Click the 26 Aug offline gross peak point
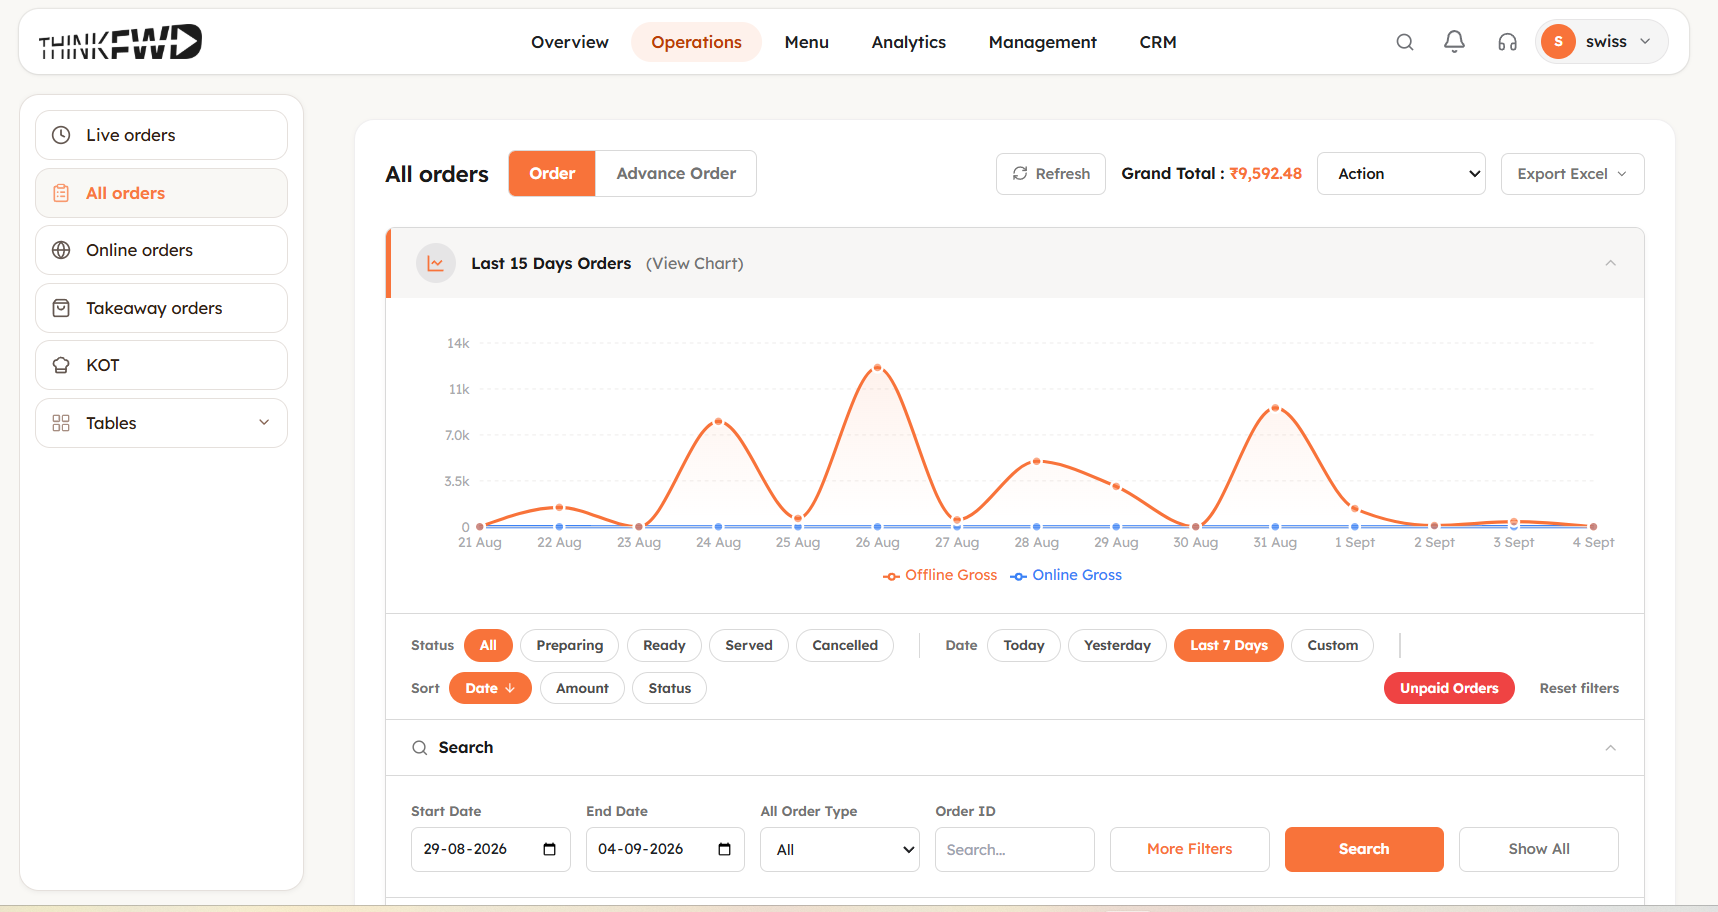This screenshot has height=912, width=1718. click(x=878, y=368)
